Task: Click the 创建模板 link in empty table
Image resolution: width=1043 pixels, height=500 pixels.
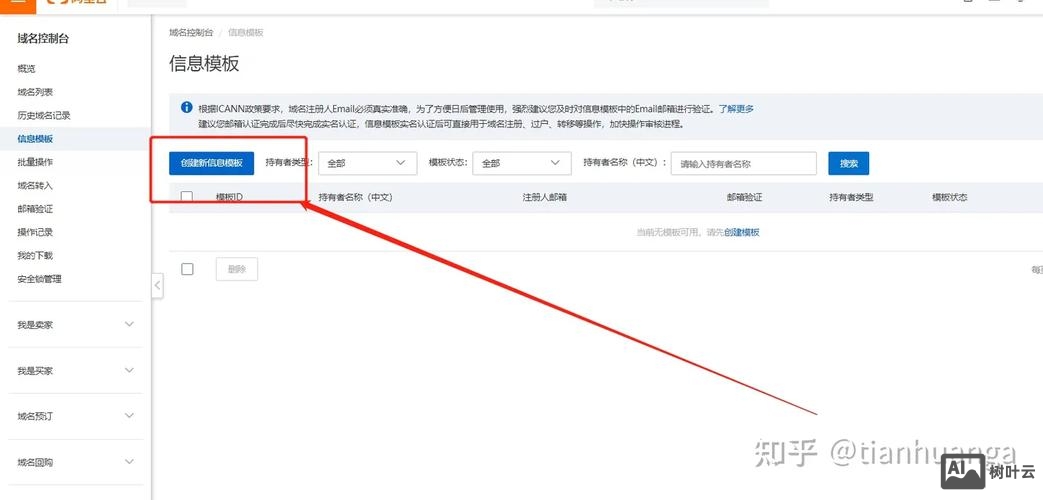Action: tap(742, 232)
